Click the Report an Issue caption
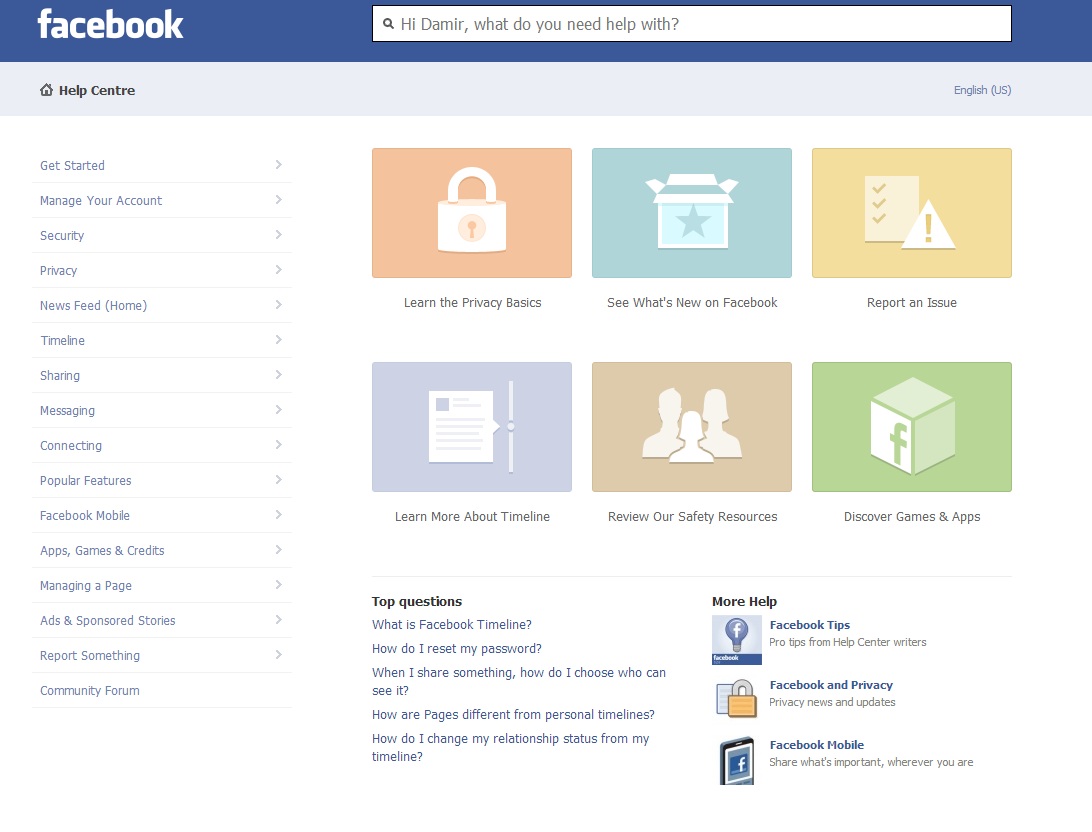The width and height of the screenshot is (1092, 832). click(912, 303)
